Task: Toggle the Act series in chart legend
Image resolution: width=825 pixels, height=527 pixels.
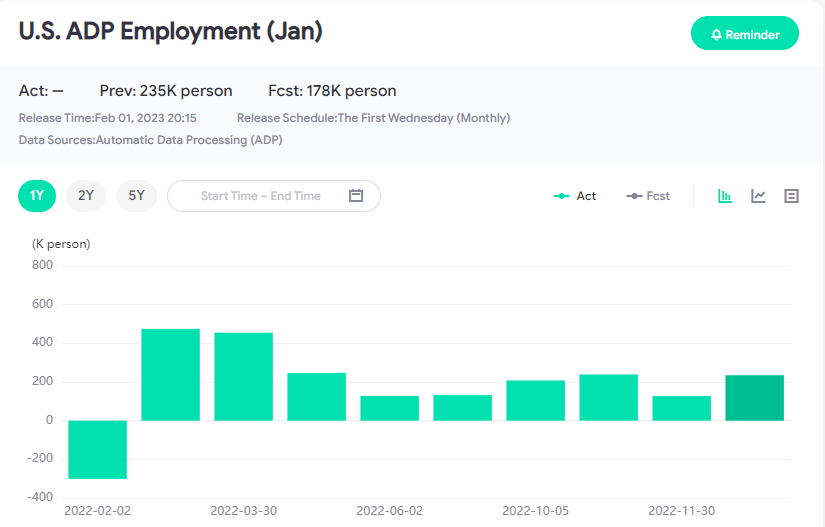Action: (x=575, y=196)
